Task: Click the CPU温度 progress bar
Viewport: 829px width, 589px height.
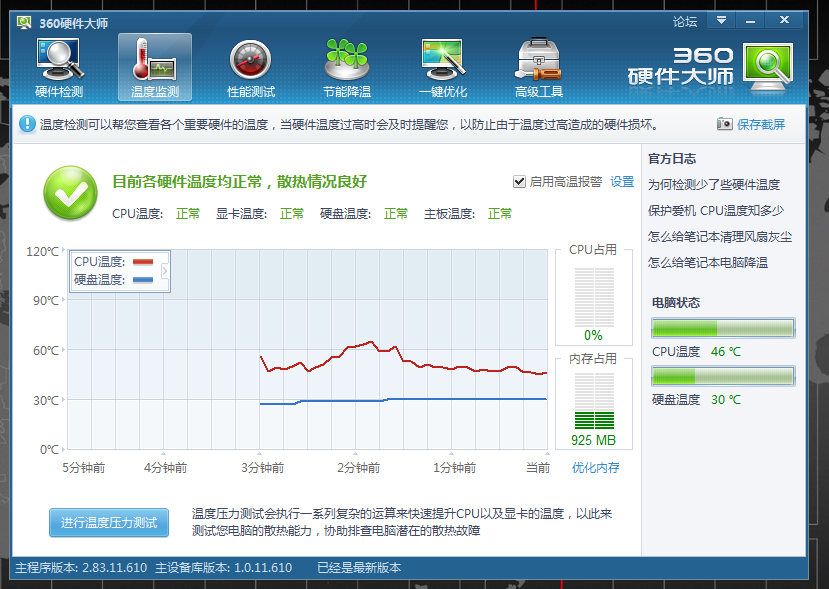Action: tap(723, 328)
